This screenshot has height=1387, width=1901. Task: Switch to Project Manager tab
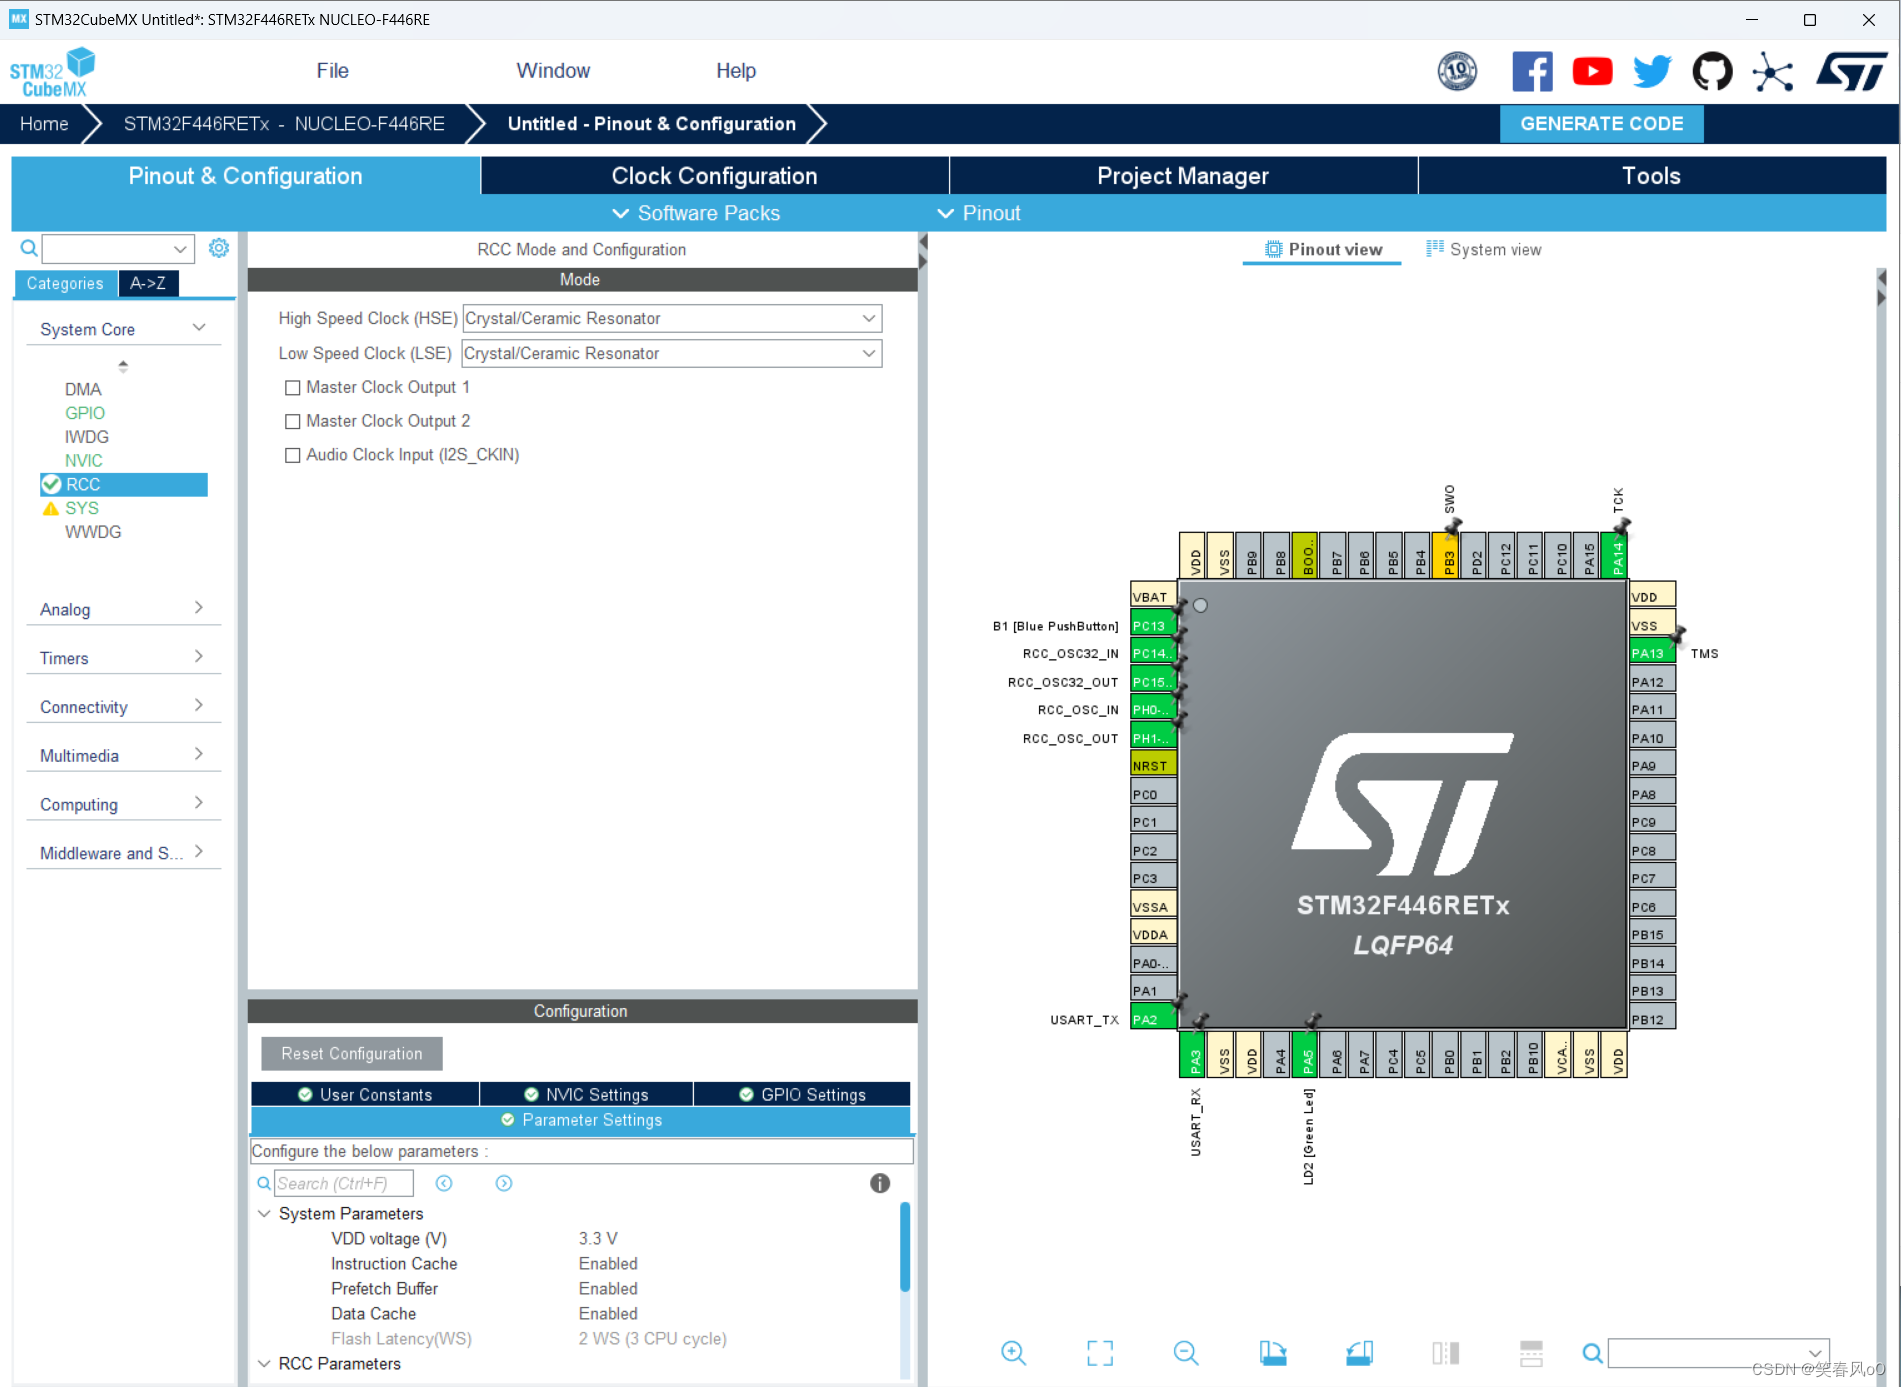1183,176
